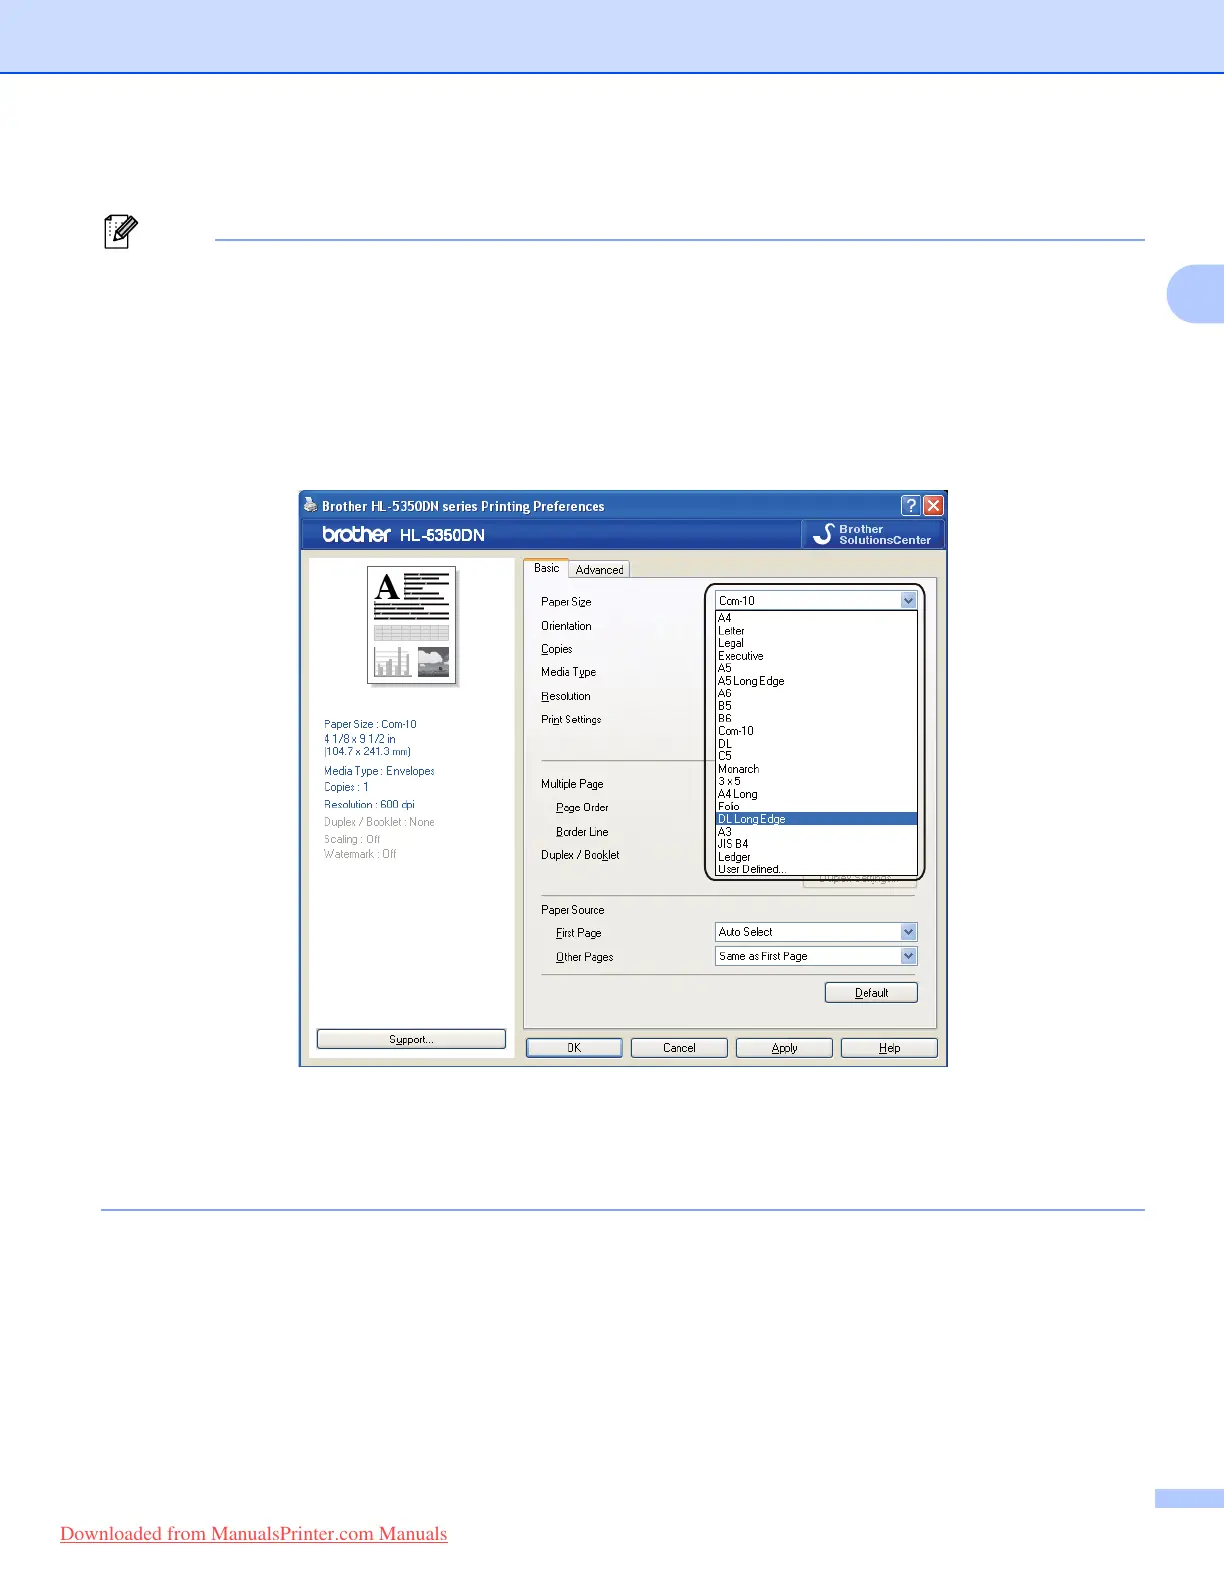This screenshot has width=1224, height=1580.
Task: Open Downloaded from ManualsPrinter.com Manuals link
Action: click(254, 1534)
